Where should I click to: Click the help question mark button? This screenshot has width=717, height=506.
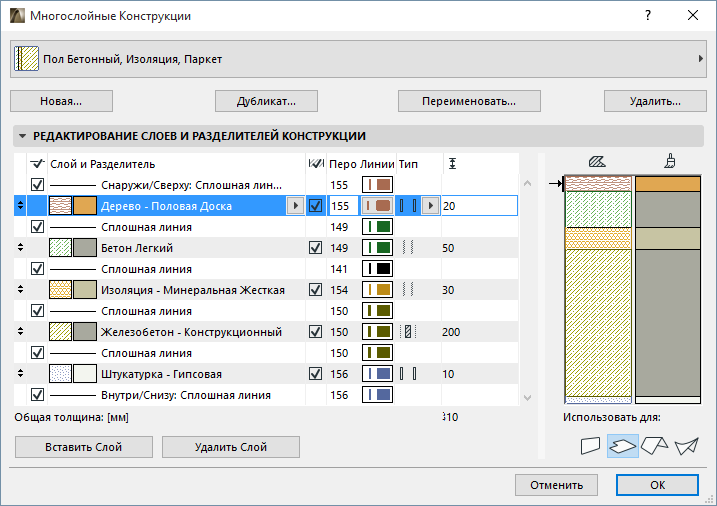coord(648,16)
